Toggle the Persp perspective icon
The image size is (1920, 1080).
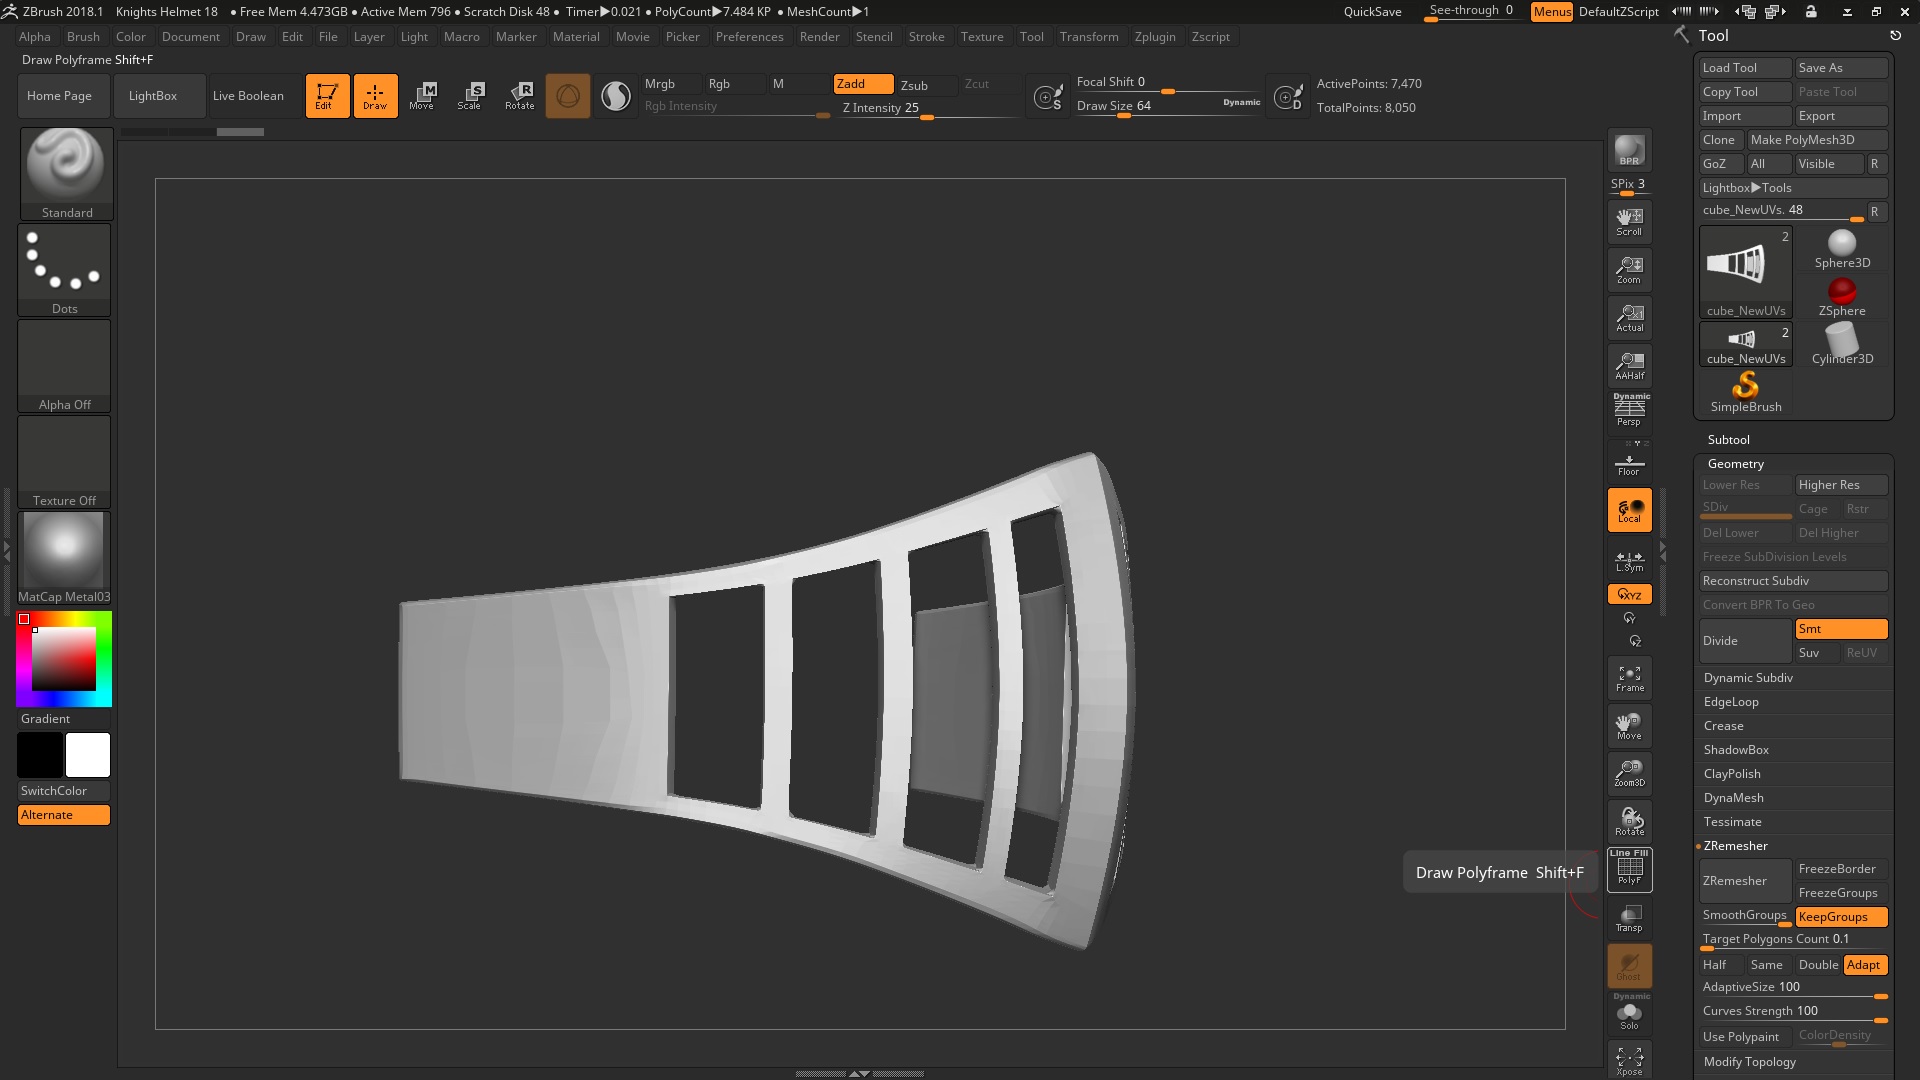tap(1629, 410)
